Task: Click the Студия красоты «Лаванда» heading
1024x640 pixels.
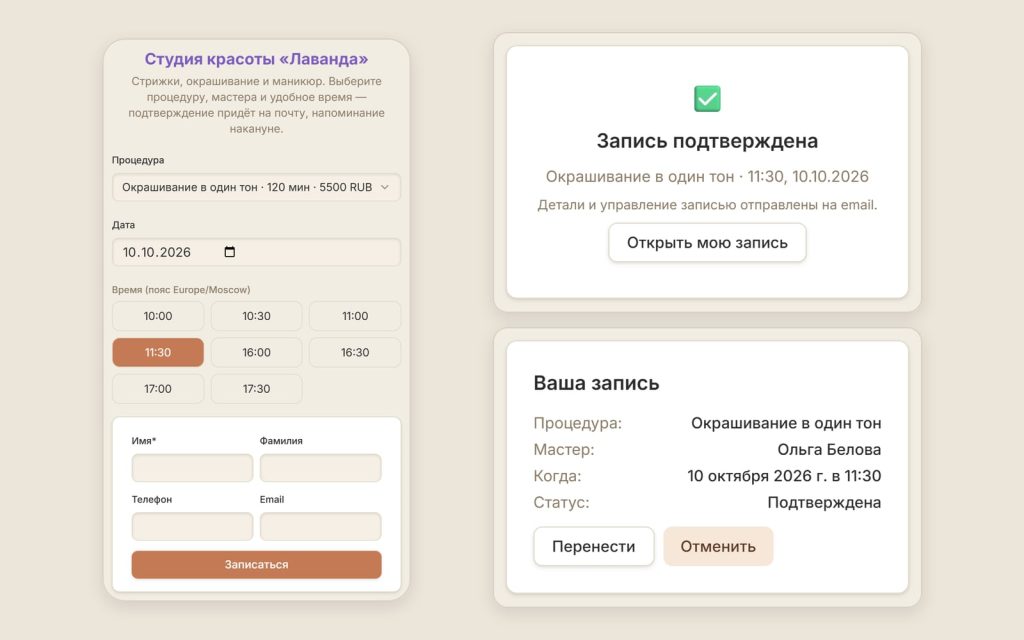Action: [257, 59]
